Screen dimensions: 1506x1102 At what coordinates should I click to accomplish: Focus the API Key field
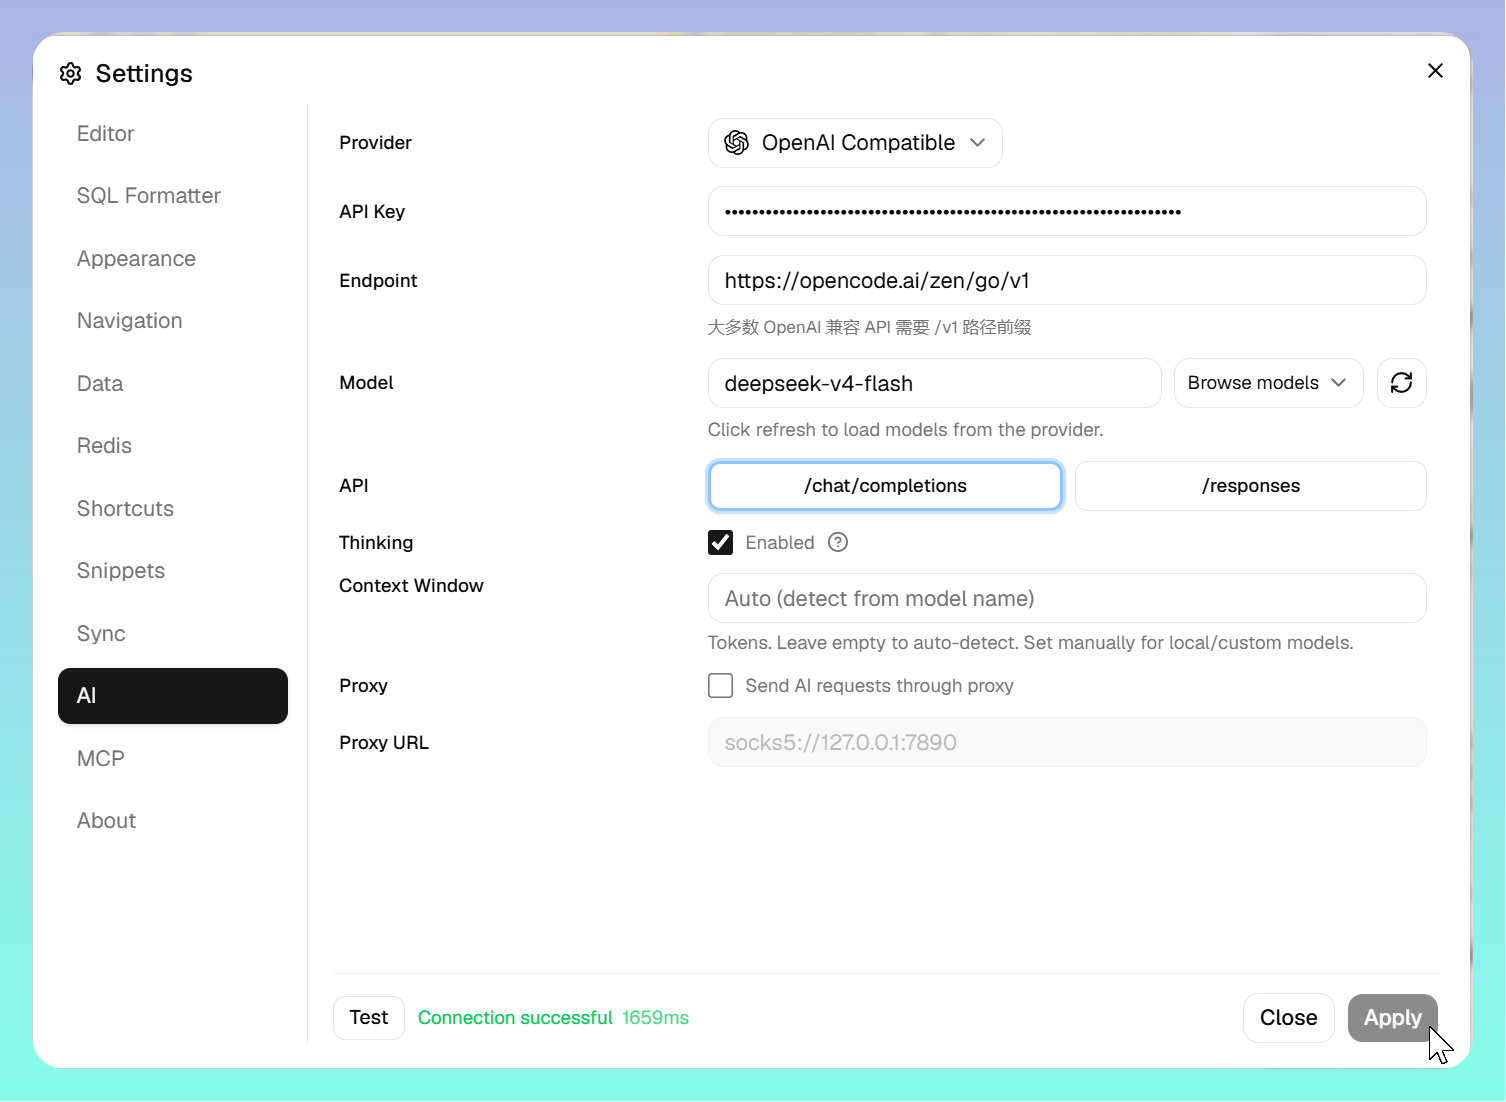pos(1067,211)
